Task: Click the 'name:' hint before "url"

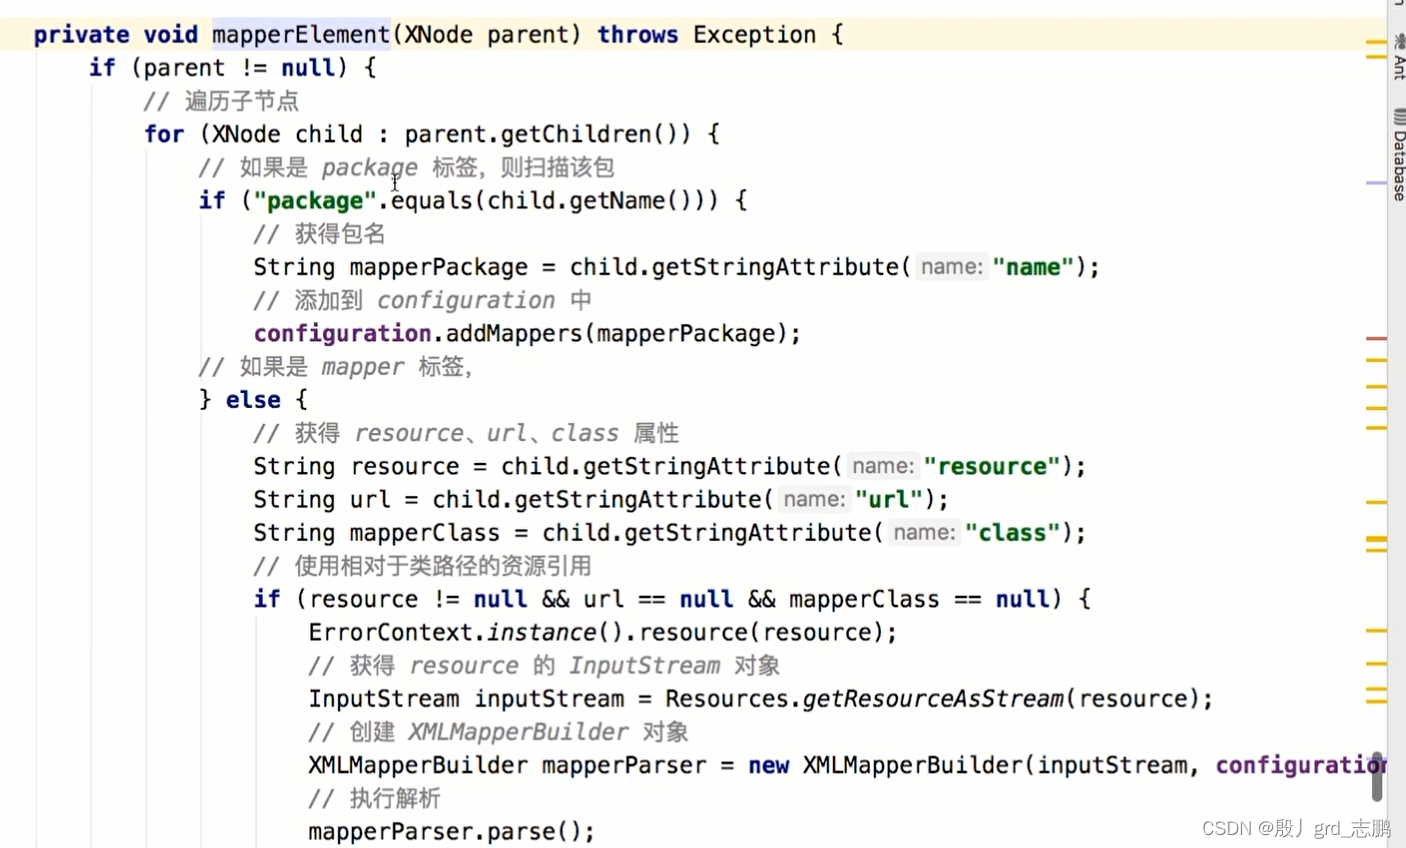Action: (x=814, y=499)
